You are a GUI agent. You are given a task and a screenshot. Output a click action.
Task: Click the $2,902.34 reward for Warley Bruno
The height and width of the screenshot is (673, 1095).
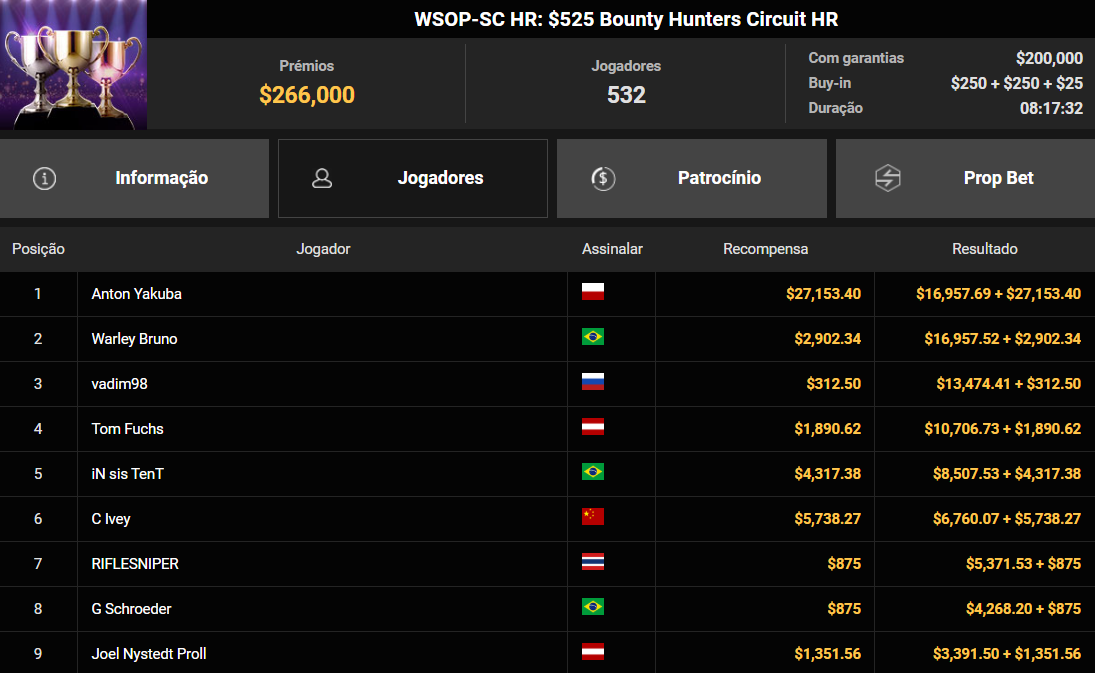pyautogui.click(x=828, y=338)
